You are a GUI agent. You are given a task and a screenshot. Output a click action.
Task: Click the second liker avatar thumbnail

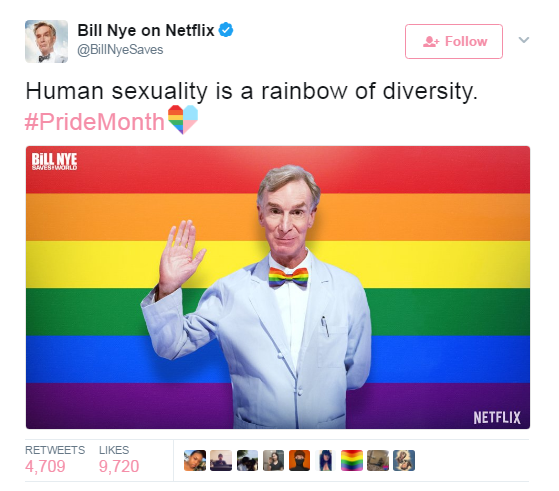coord(221,460)
